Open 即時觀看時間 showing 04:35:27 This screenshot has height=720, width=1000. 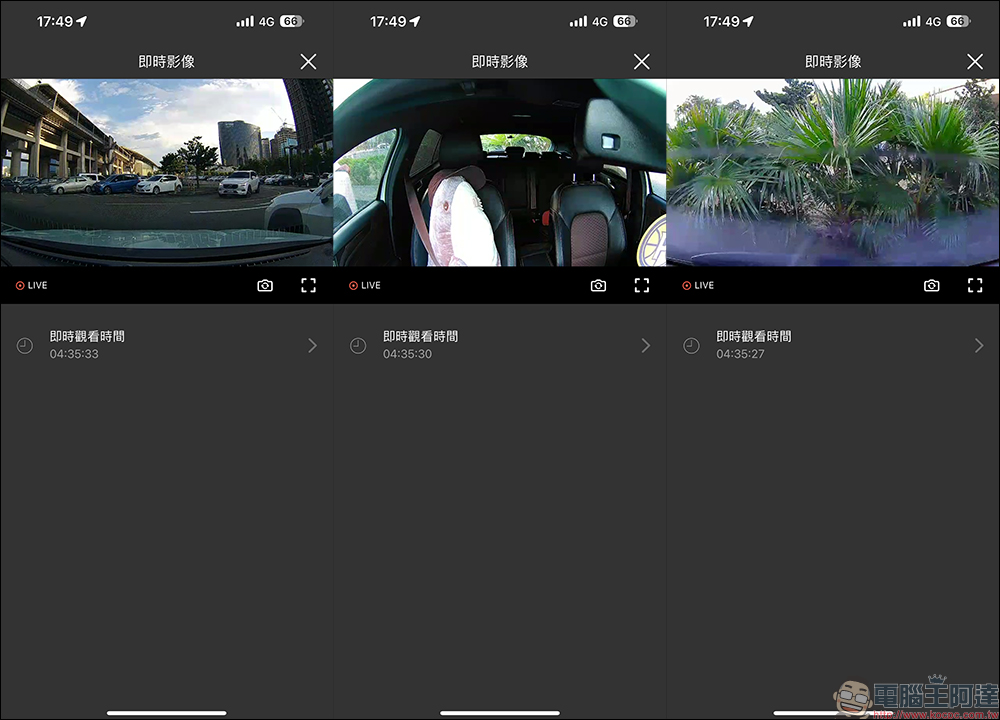pos(753,345)
